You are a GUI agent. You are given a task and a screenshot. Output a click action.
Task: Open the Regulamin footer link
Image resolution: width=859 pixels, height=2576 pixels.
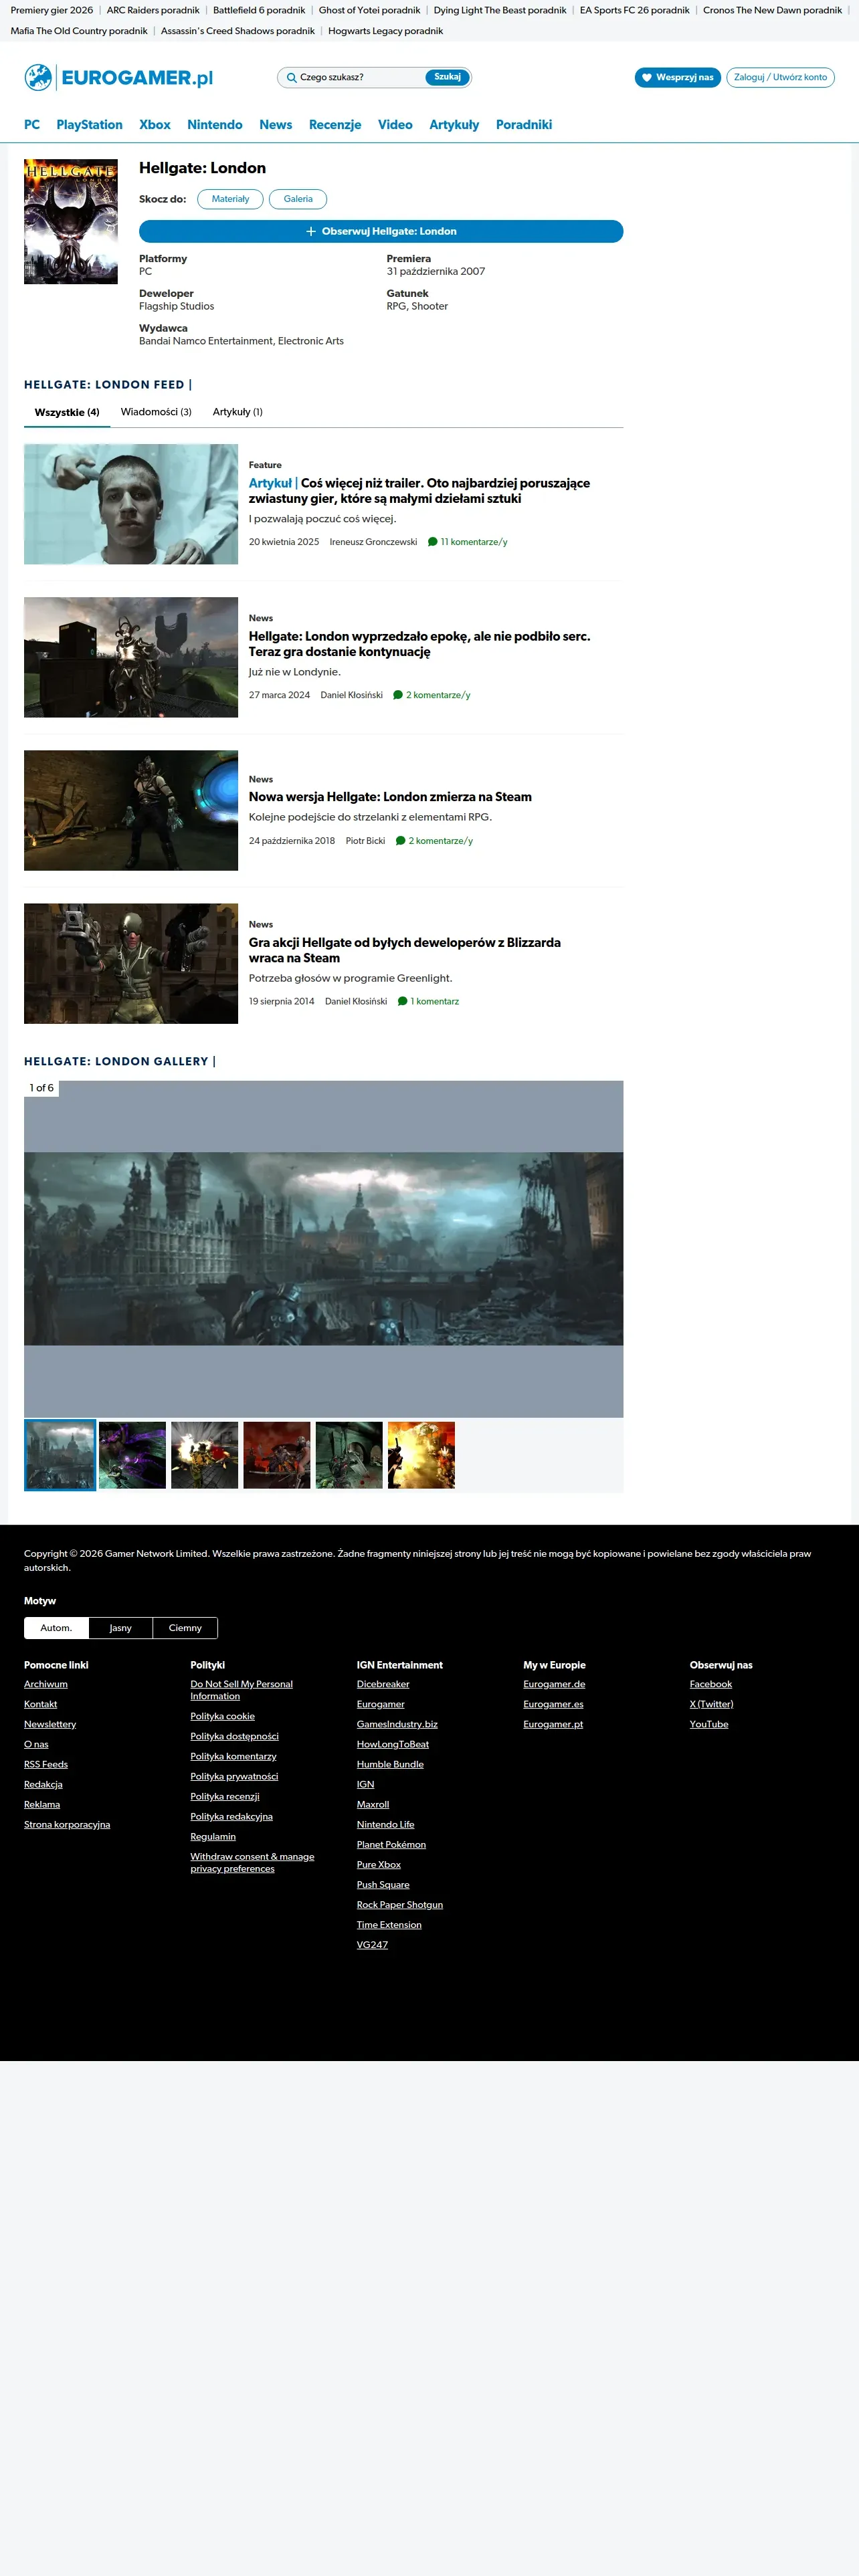213,1836
